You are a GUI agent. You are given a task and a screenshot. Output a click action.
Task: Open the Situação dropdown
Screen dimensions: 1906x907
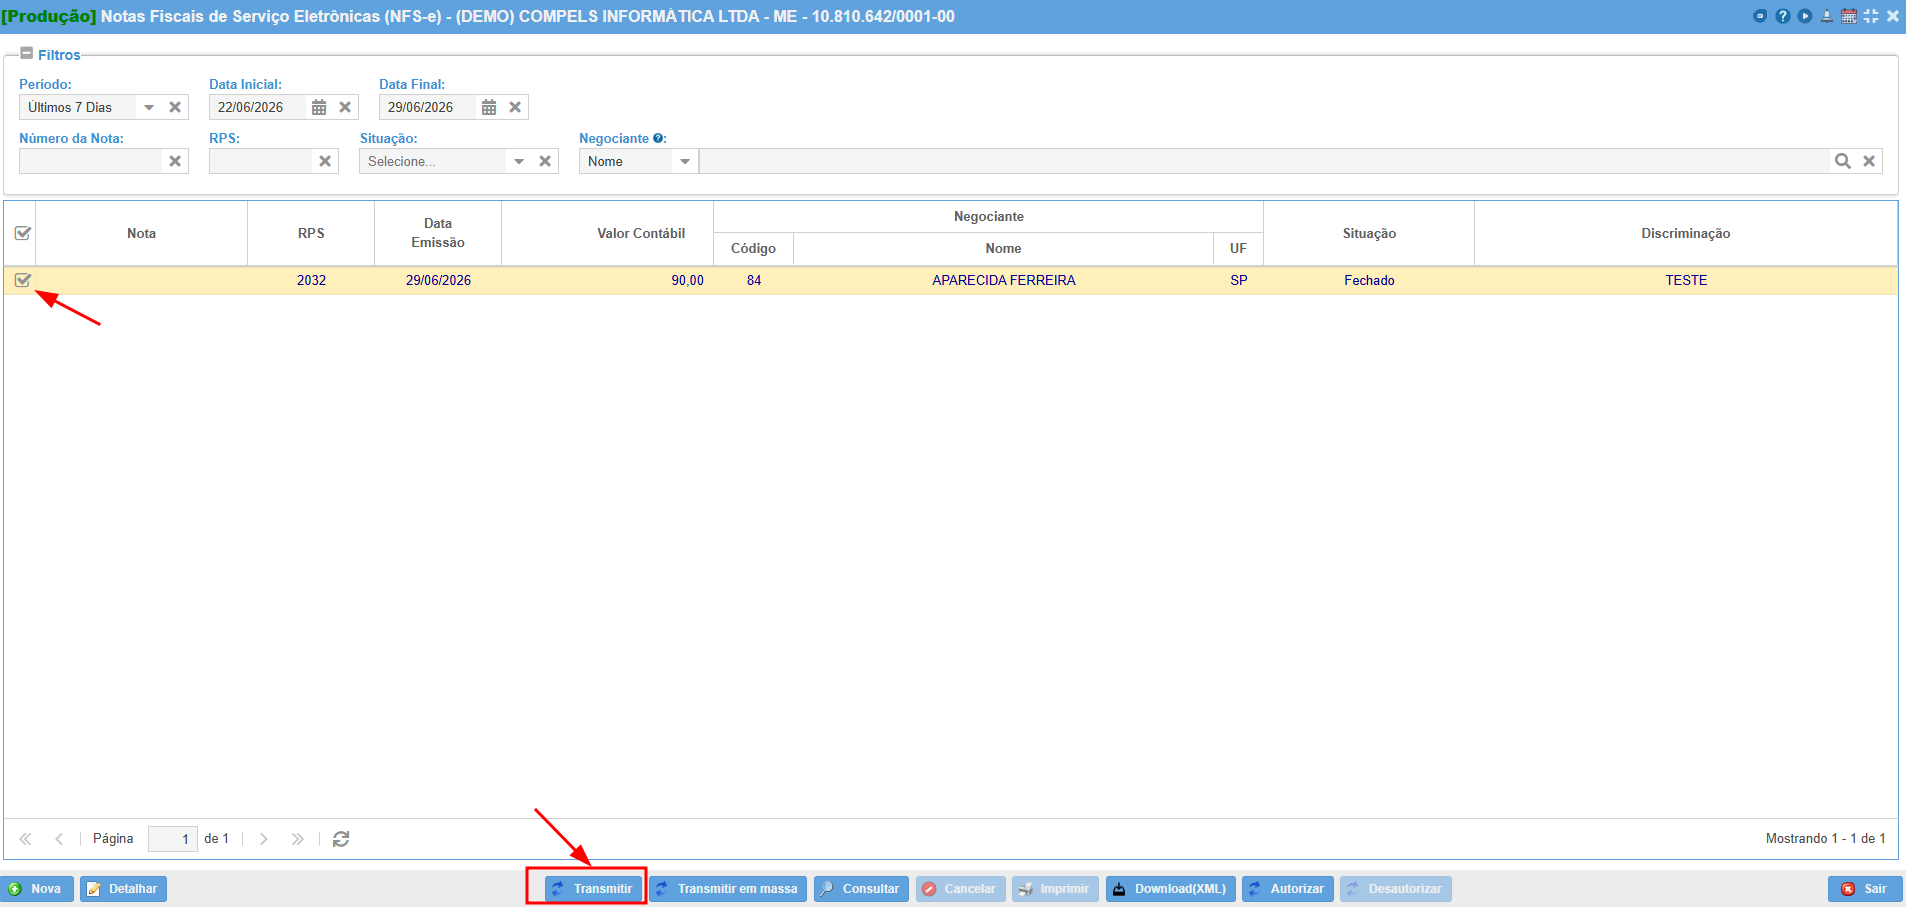point(519,161)
